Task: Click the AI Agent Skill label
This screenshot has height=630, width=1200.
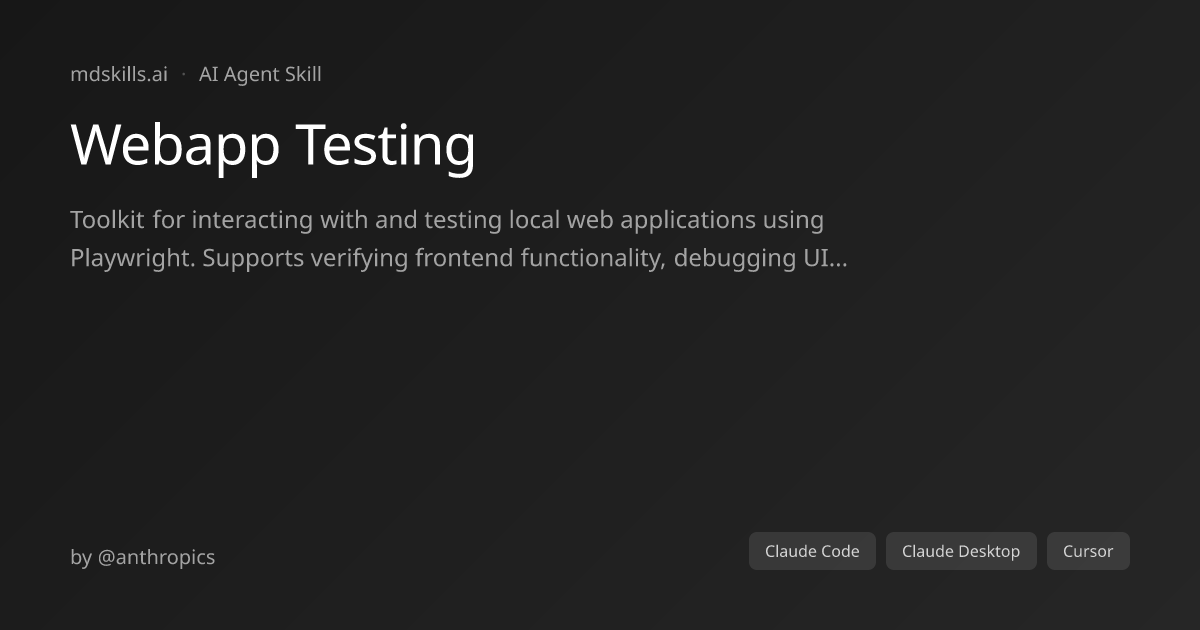Action: click(260, 74)
